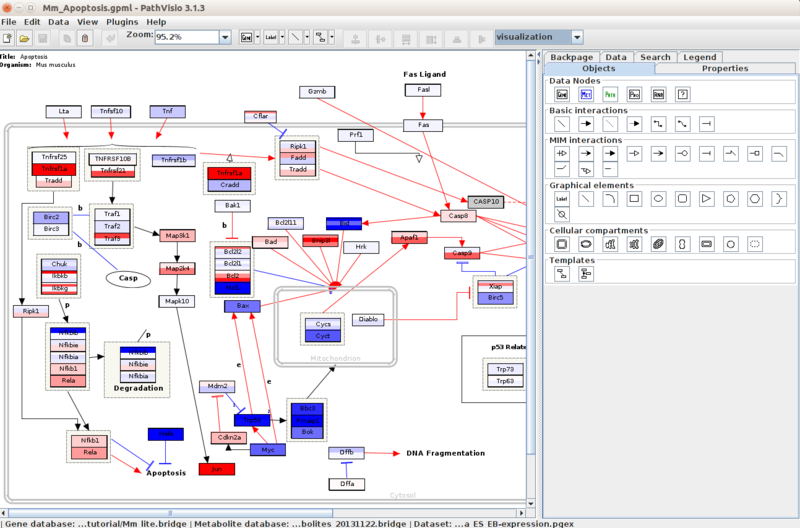Select the Protein data node tool

pyautogui.click(x=634, y=94)
